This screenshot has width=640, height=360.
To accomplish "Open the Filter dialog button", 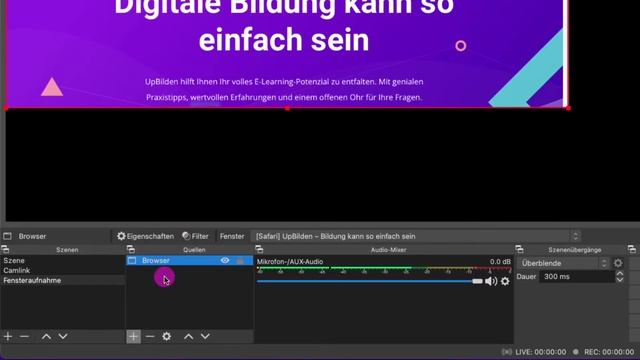I will pos(196,236).
